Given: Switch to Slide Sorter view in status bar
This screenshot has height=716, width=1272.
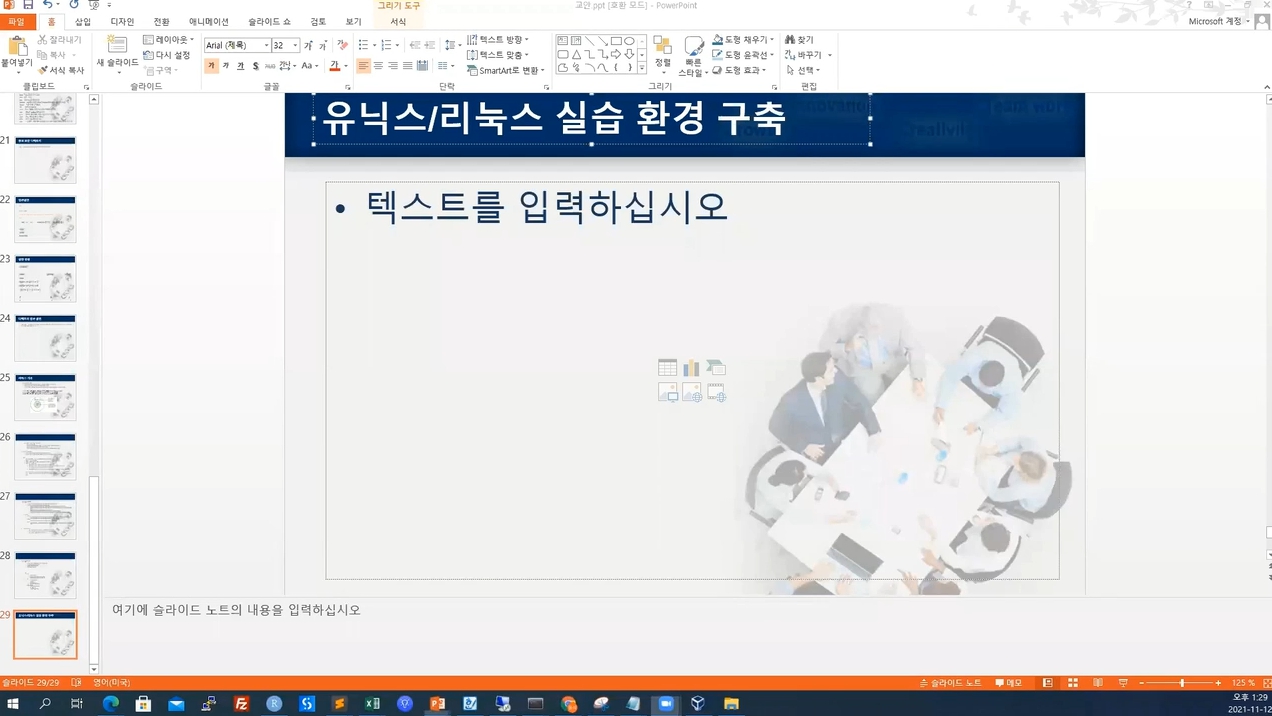Looking at the screenshot, I should coord(1073,683).
